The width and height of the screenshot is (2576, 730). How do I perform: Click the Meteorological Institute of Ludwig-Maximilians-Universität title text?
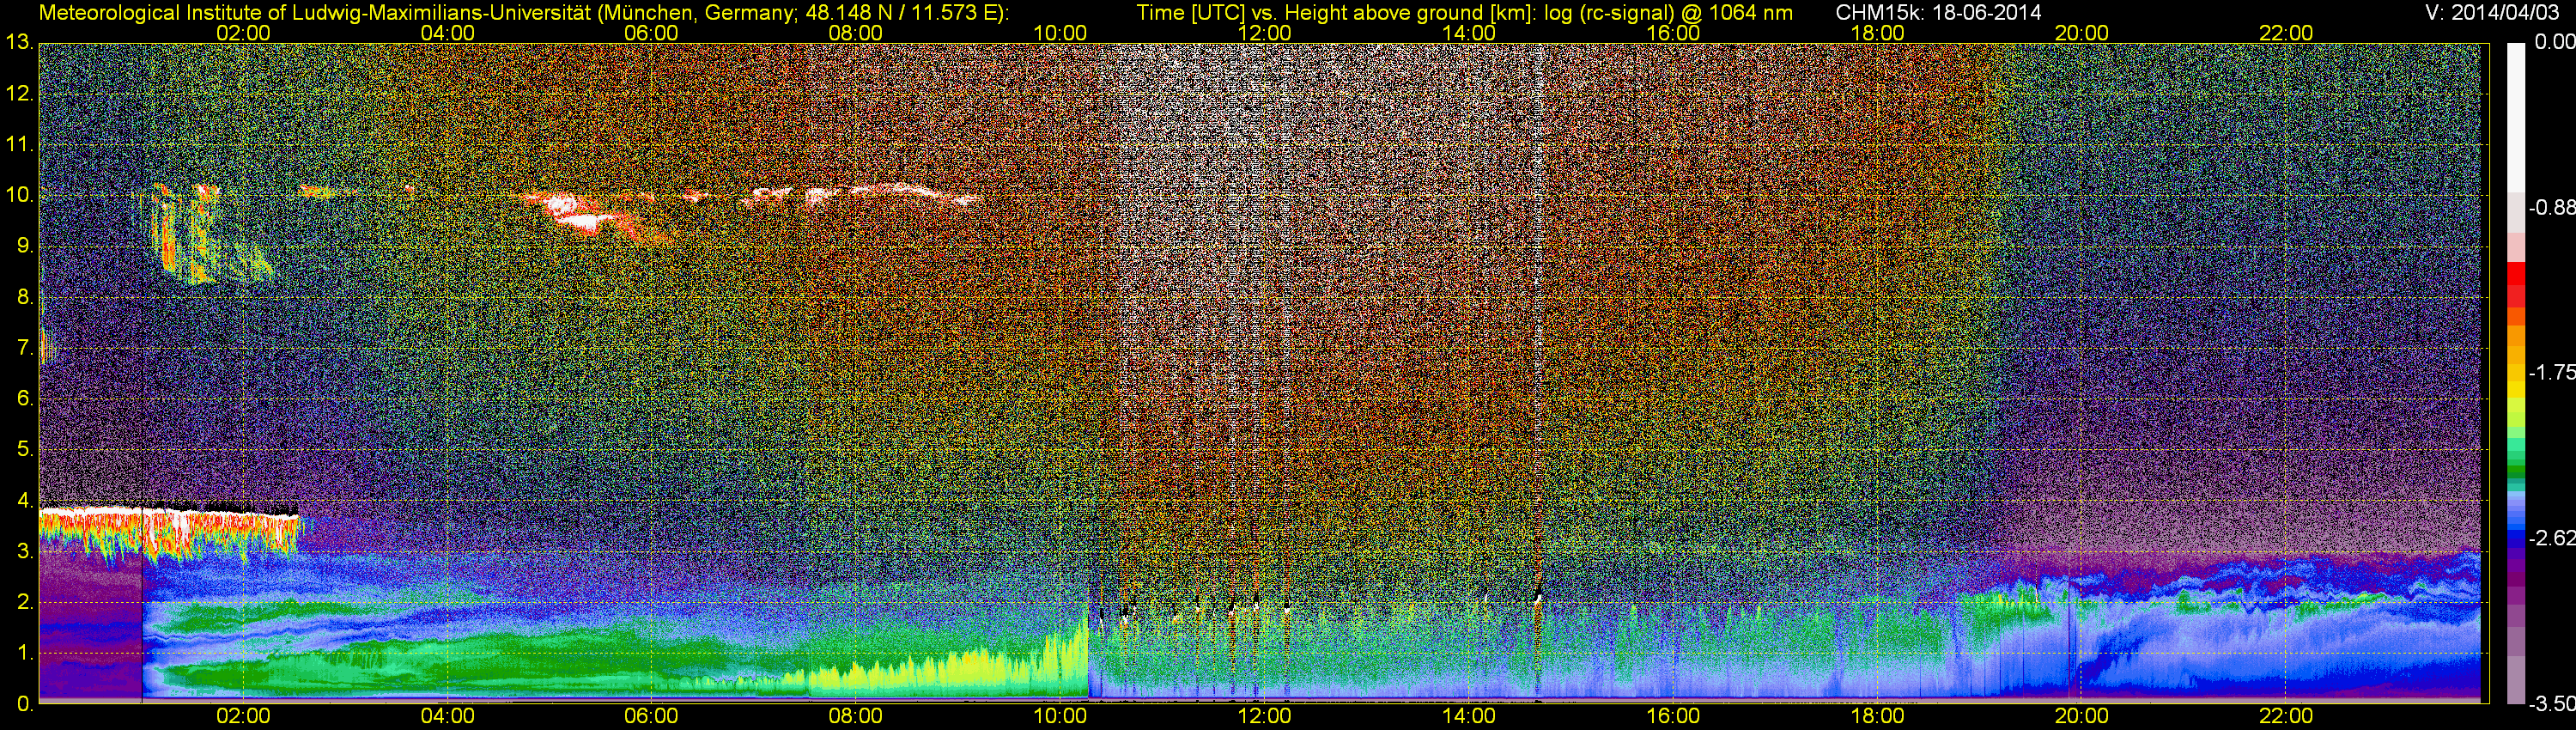[x=522, y=13]
